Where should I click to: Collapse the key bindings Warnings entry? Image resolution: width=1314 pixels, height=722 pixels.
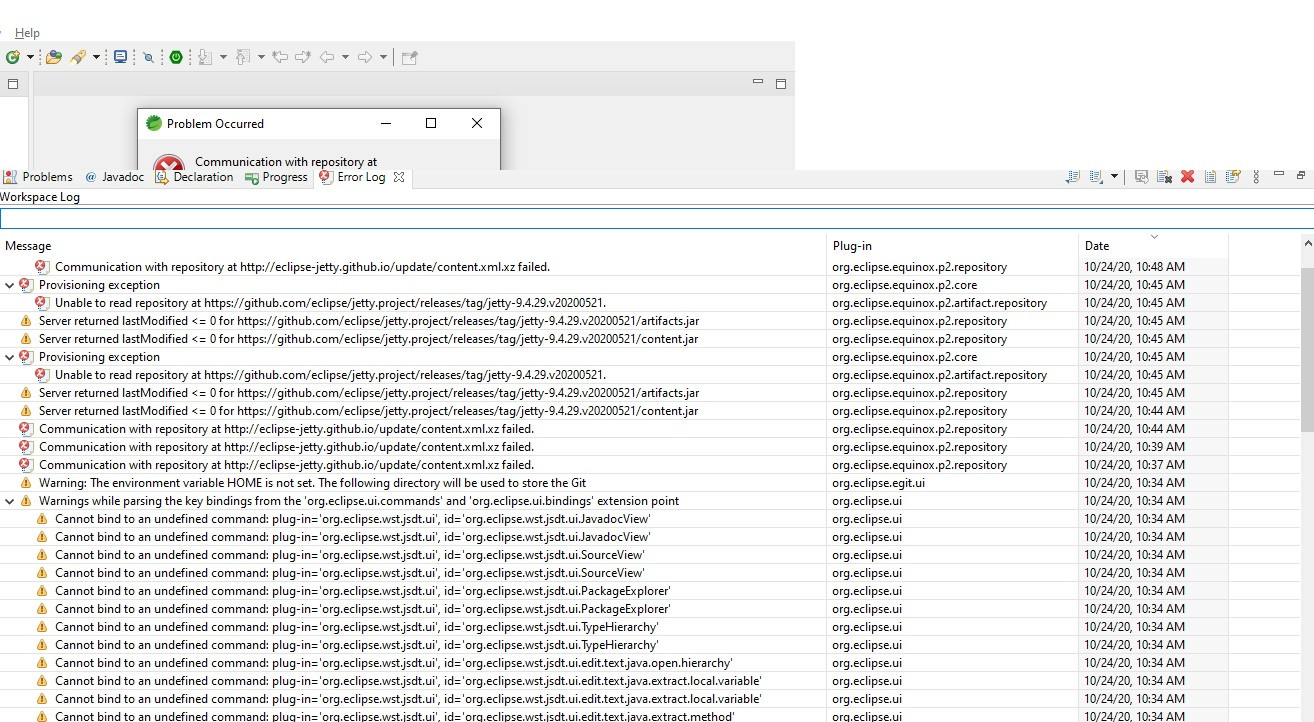pos(10,501)
